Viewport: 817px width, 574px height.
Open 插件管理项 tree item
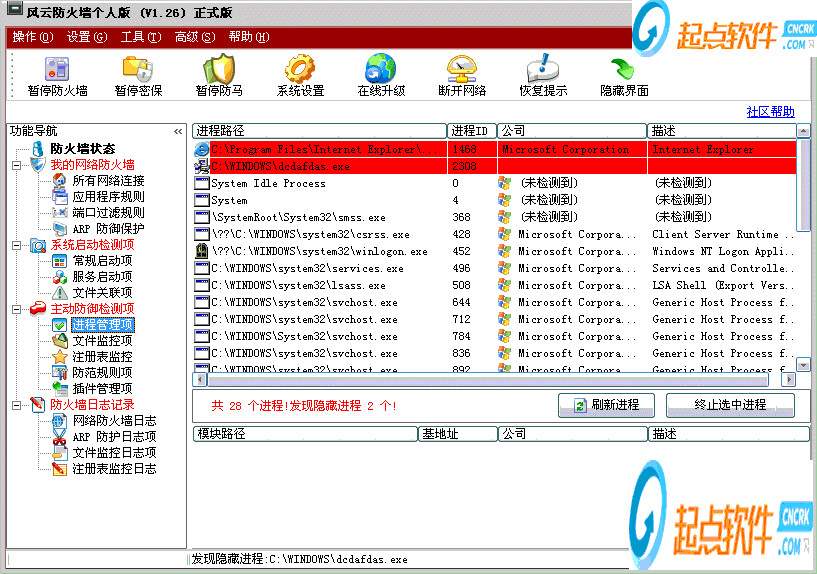point(102,389)
